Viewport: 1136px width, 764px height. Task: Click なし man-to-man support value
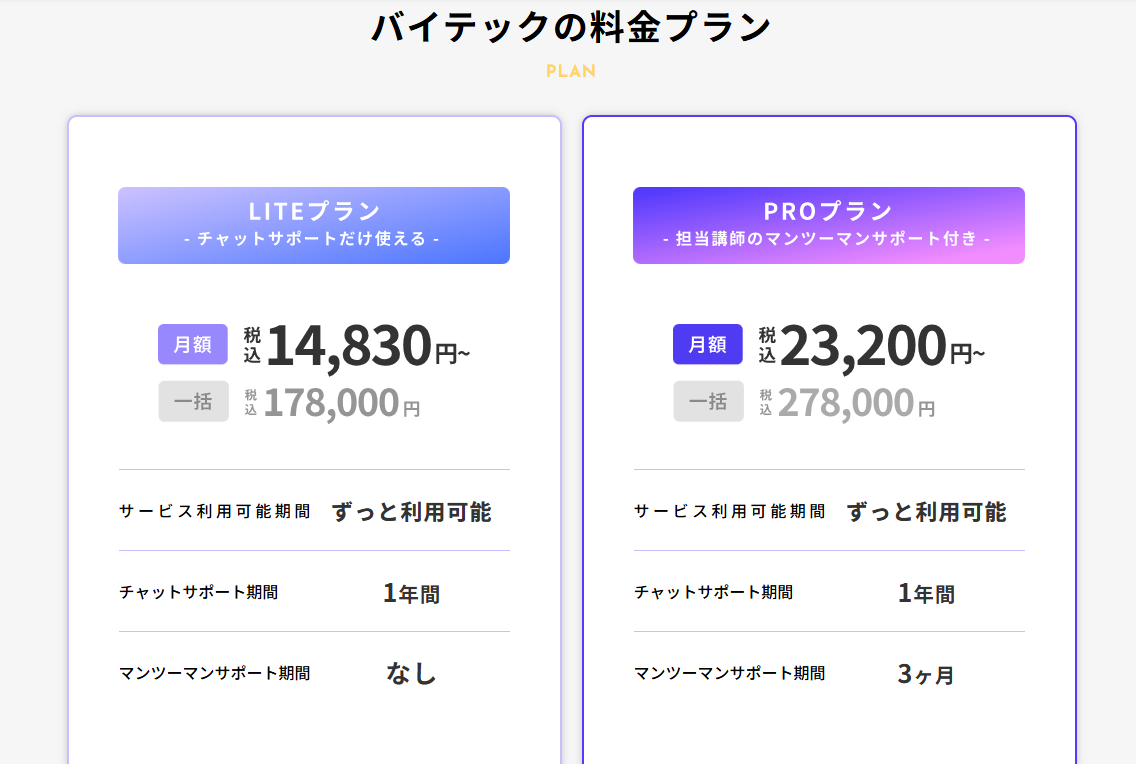[412, 673]
